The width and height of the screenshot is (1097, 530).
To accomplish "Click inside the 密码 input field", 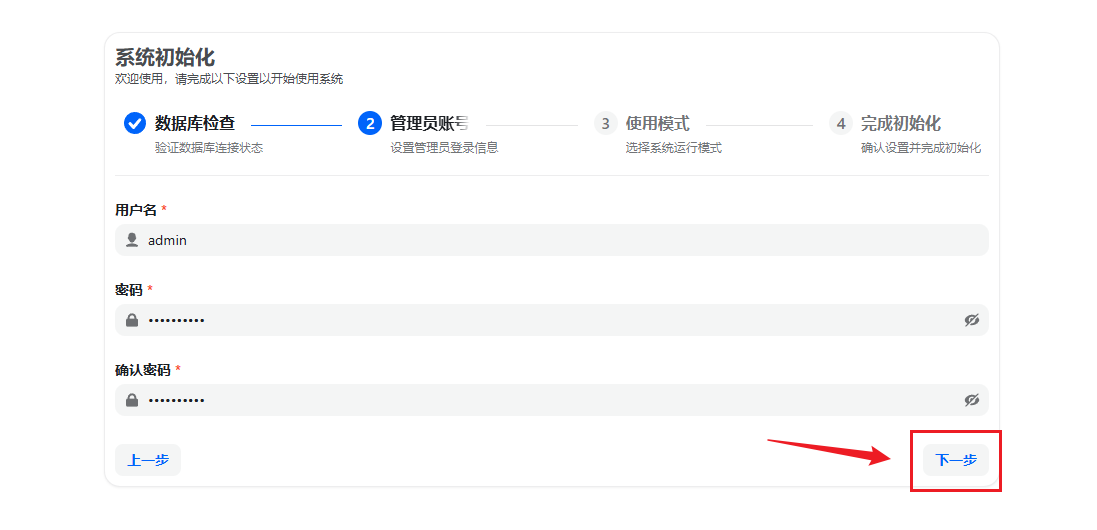I will click(550, 320).
